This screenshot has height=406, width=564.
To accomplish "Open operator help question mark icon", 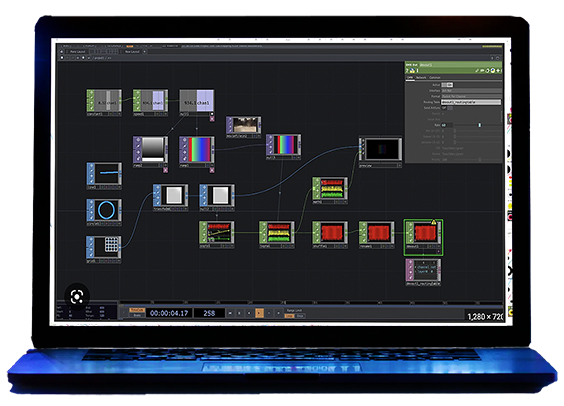I will tap(408, 70).
